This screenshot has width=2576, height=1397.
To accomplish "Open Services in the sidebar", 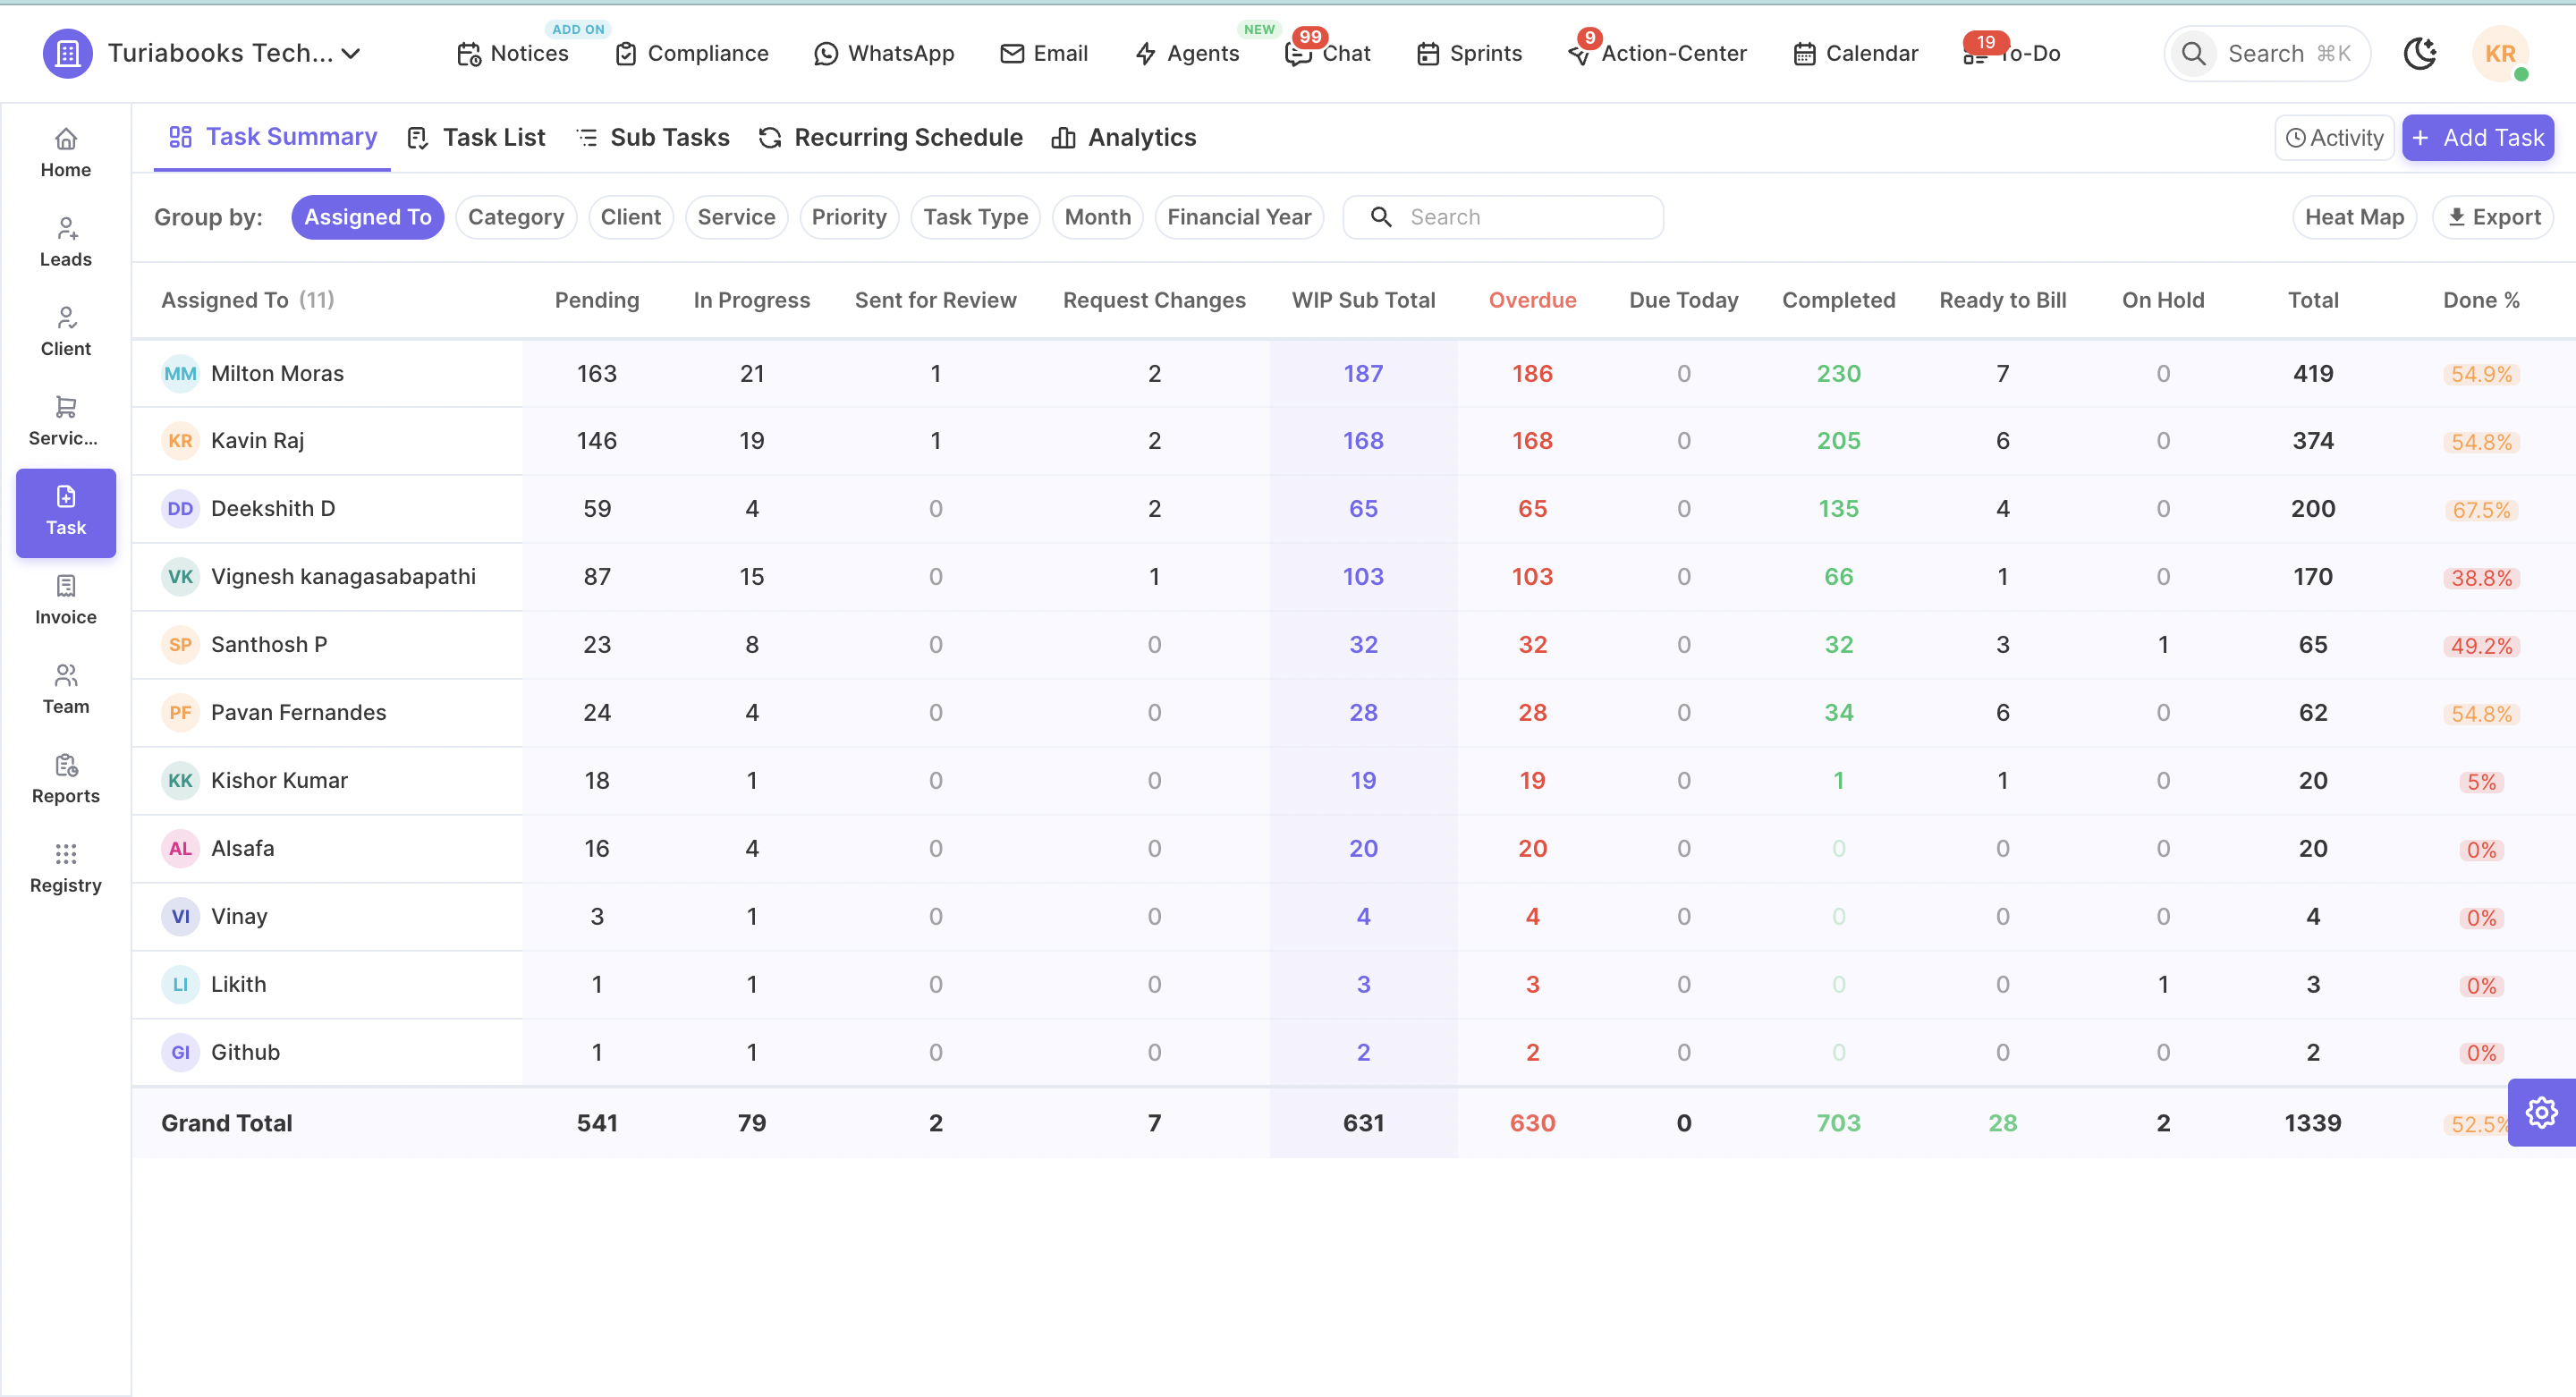I will coord(66,422).
